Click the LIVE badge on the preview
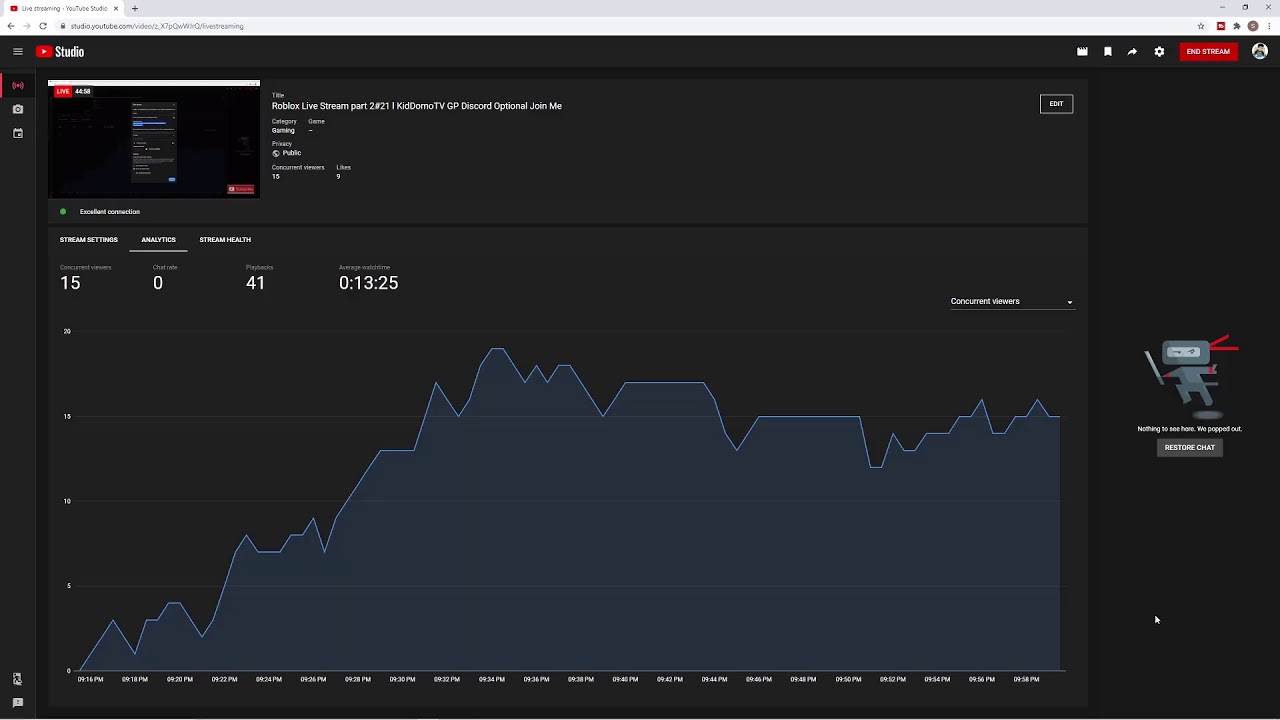Image resolution: width=1280 pixels, height=720 pixels. click(x=63, y=91)
